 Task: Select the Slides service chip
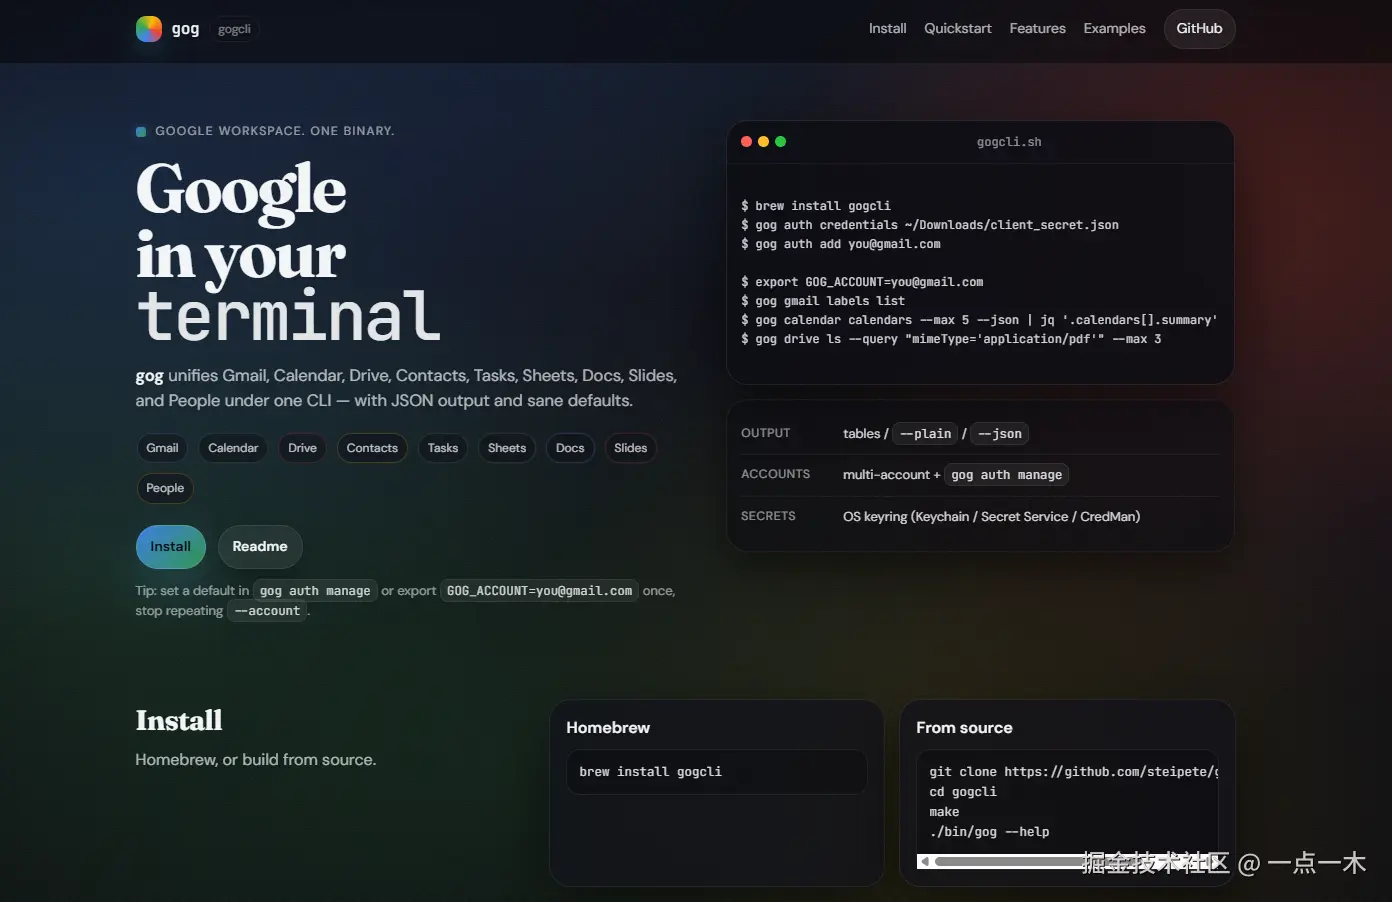630,448
